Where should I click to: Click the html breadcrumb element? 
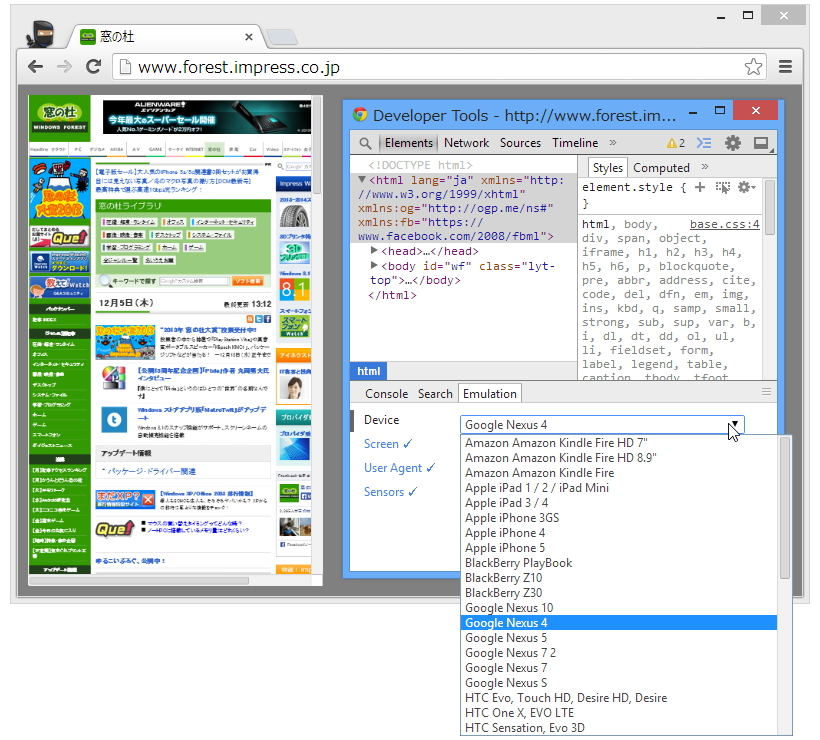(x=369, y=371)
